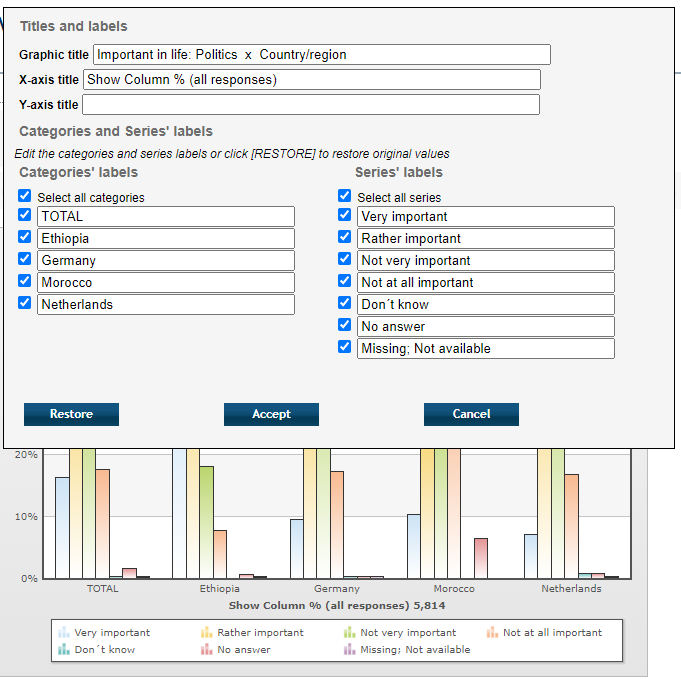The height and width of the screenshot is (679, 681).
Task: Click the 10% y-axis label
Action: tap(26, 517)
